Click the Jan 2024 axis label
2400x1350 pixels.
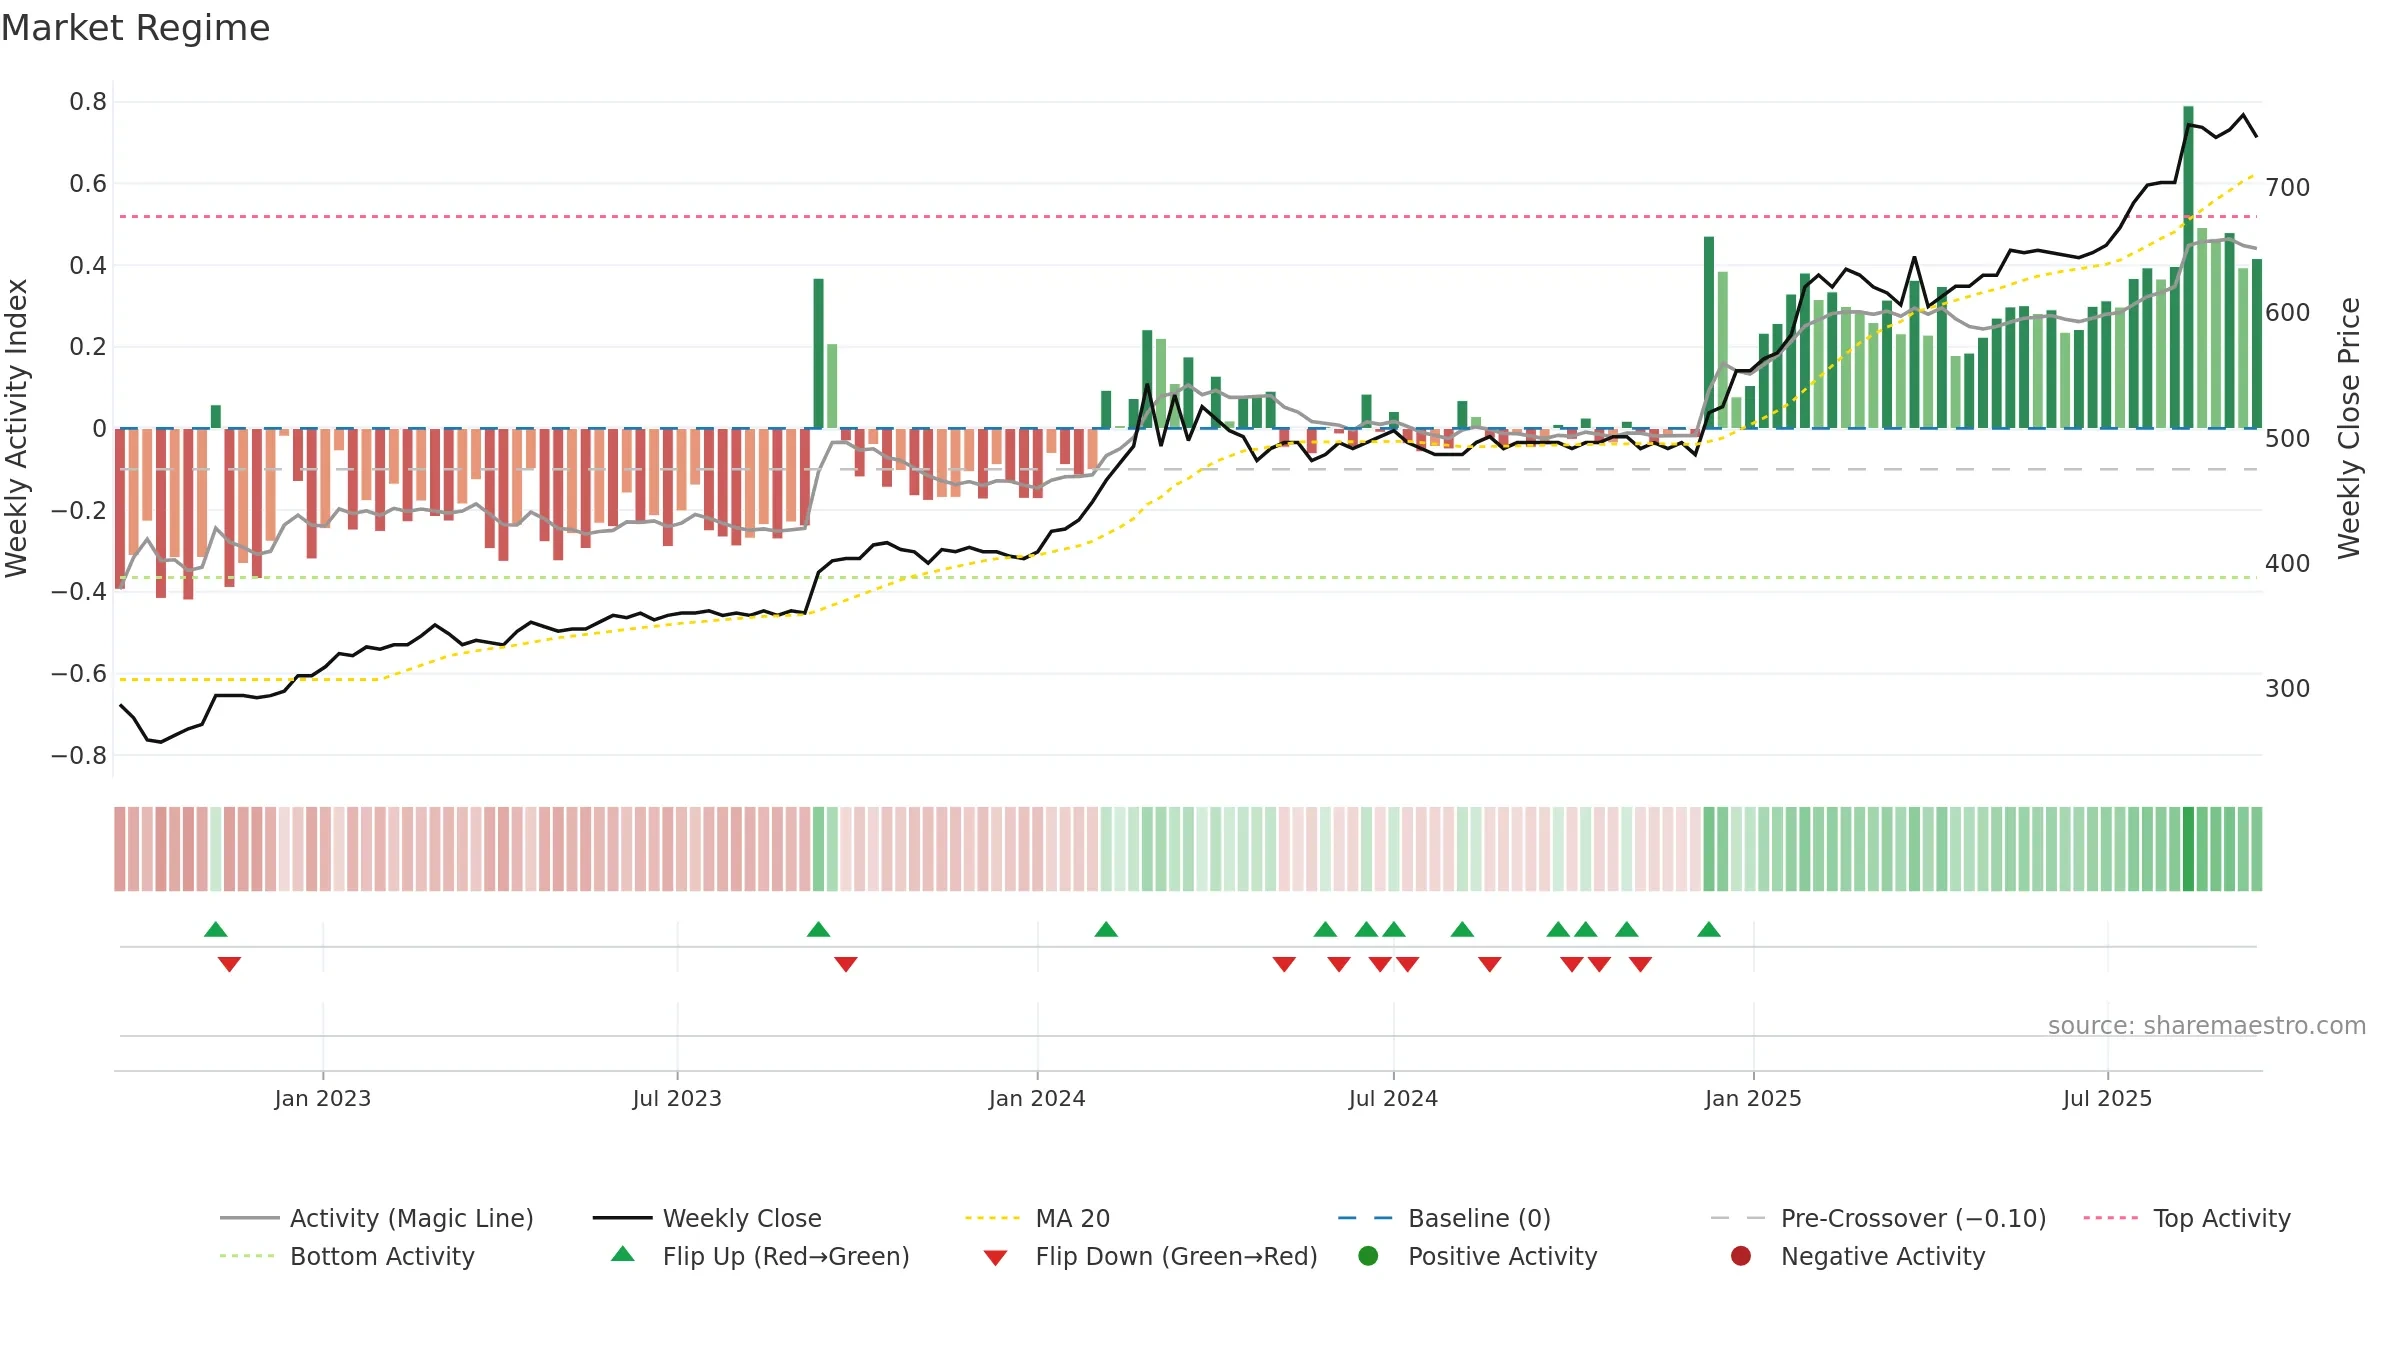[x=1037, y=1098]
